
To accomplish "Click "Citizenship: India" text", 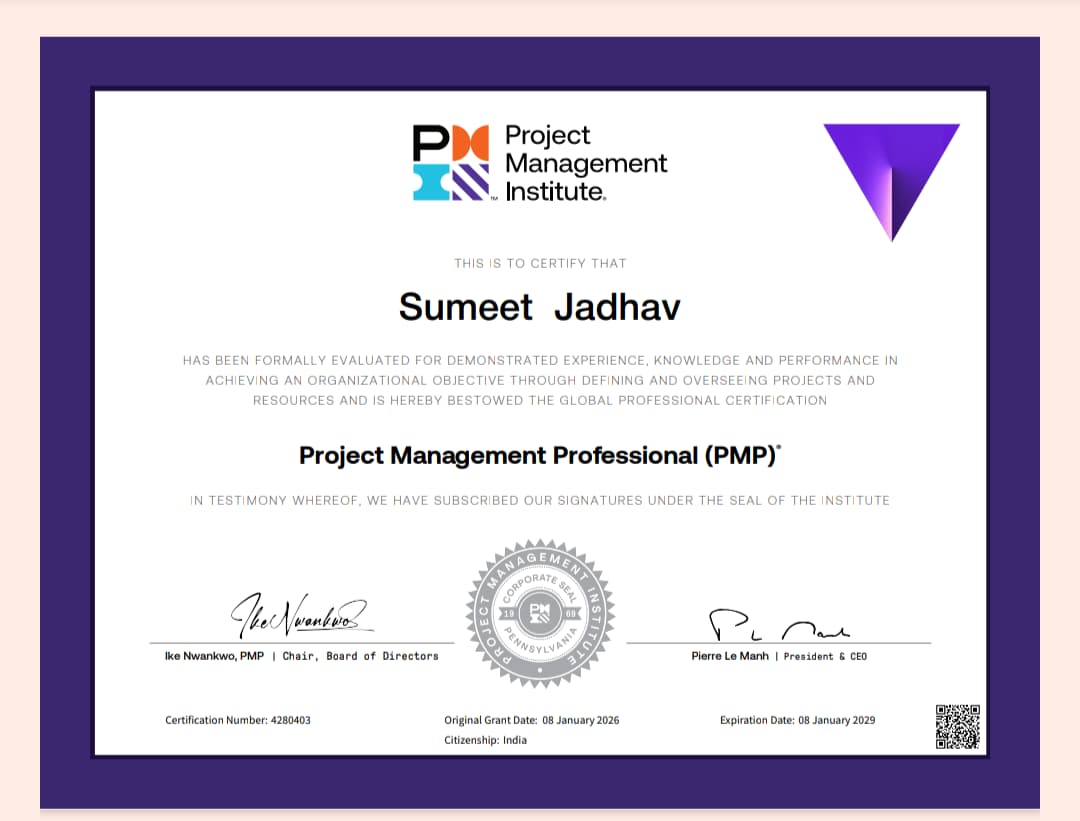I will (x=486, y=740).
